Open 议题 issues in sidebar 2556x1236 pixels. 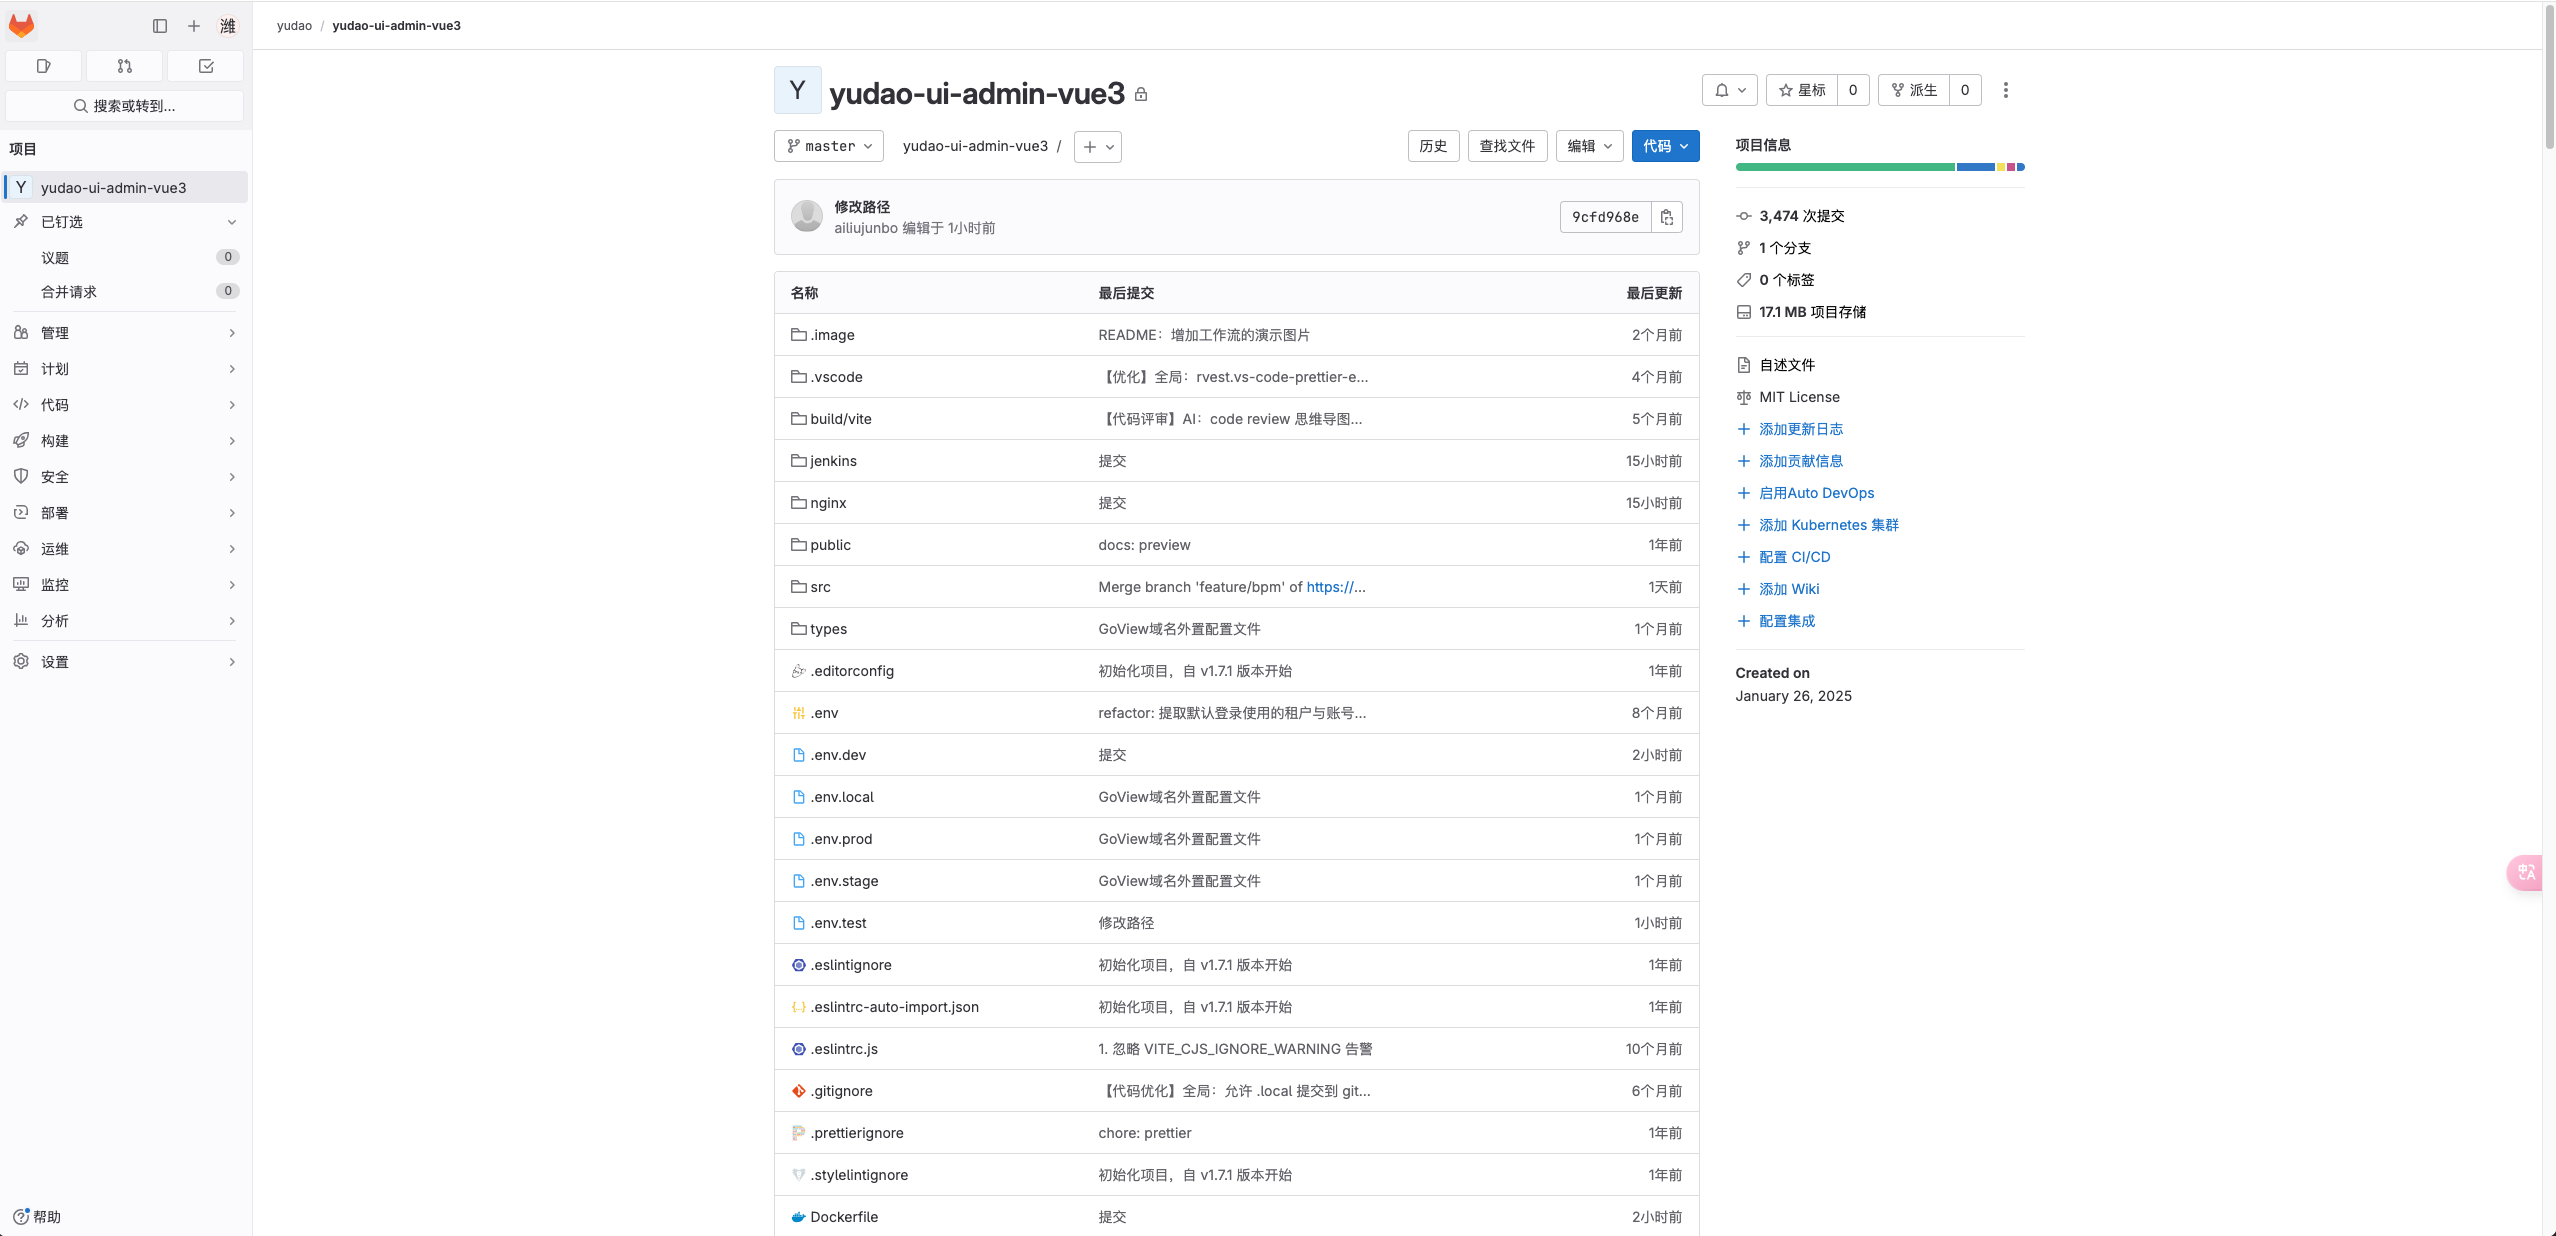(x=126, y=258)
